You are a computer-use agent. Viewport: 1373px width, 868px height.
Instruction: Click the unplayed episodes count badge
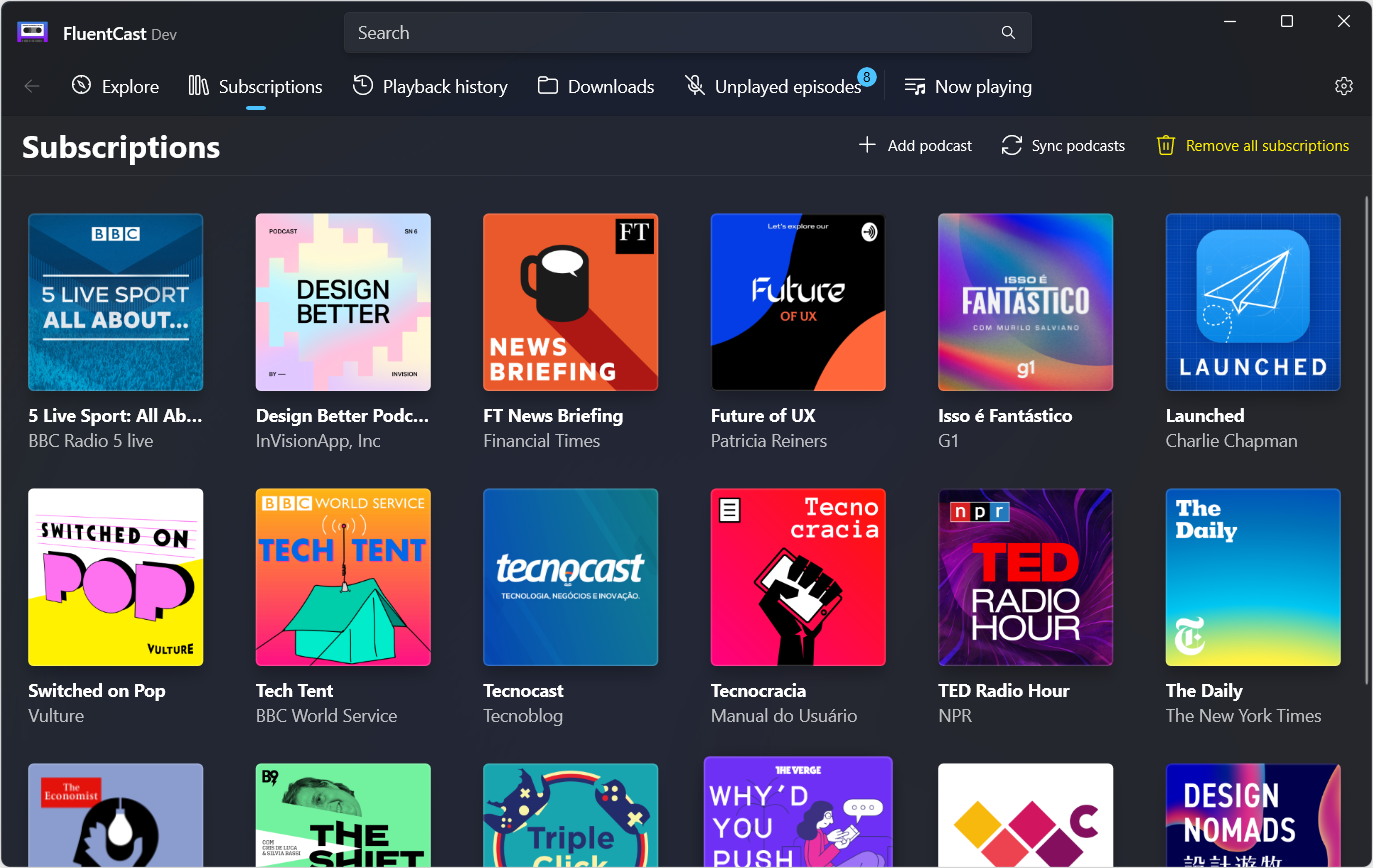click(866, 76)
